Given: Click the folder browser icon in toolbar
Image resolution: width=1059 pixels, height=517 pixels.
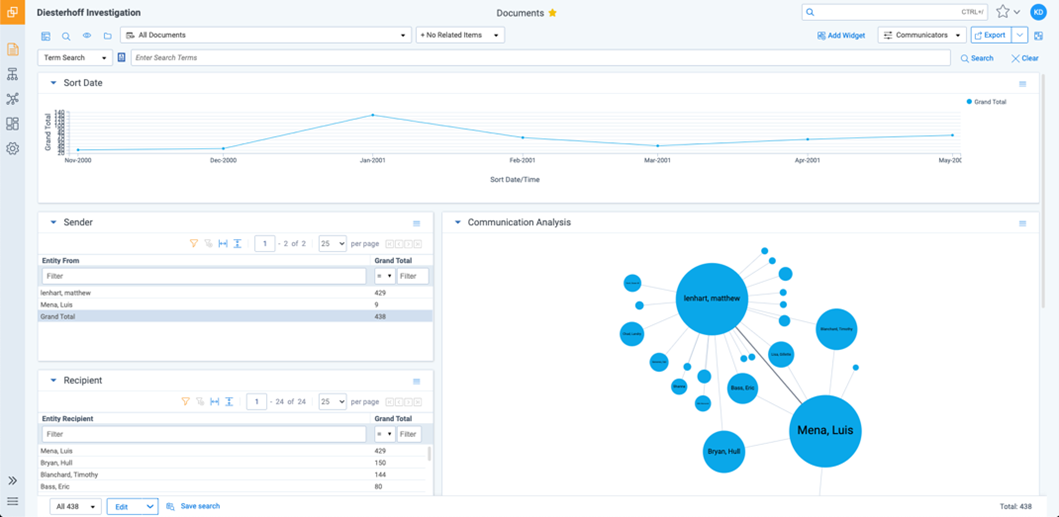Looking at the screenshot, I should click(107, 36).
